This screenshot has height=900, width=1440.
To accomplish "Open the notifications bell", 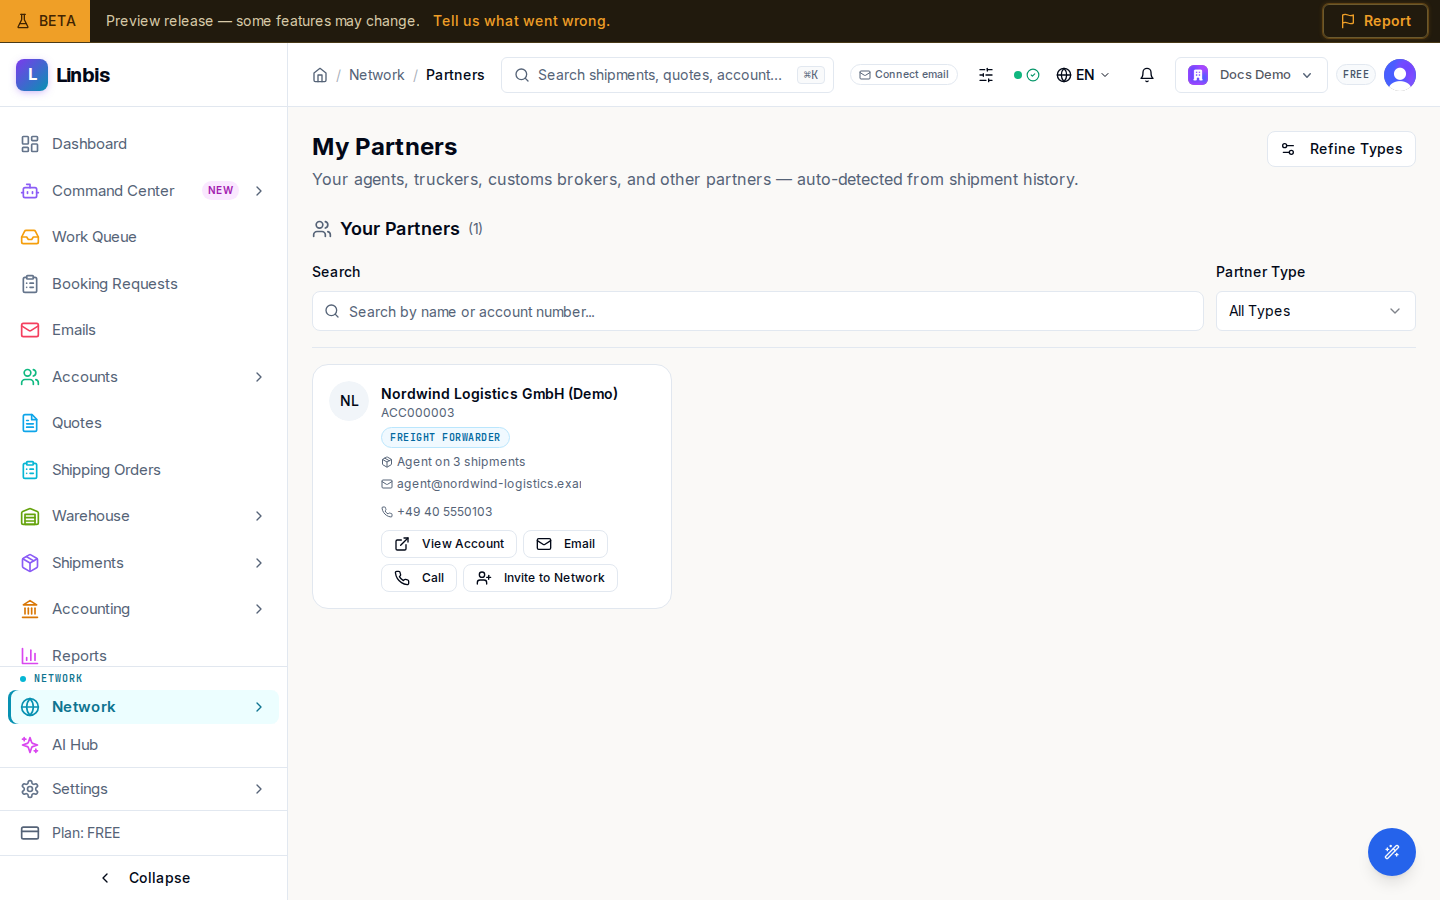I will (1147, 75).
